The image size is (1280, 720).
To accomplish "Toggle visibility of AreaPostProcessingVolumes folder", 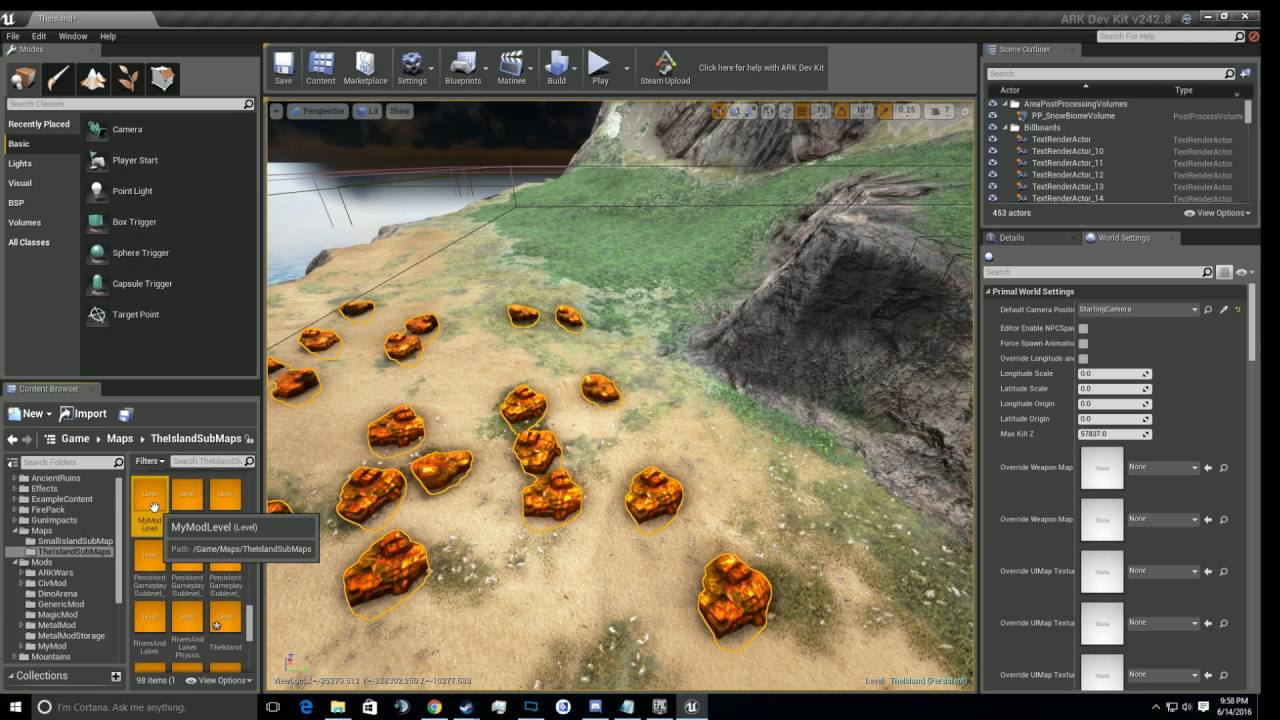I will click(x=992, y=104).
